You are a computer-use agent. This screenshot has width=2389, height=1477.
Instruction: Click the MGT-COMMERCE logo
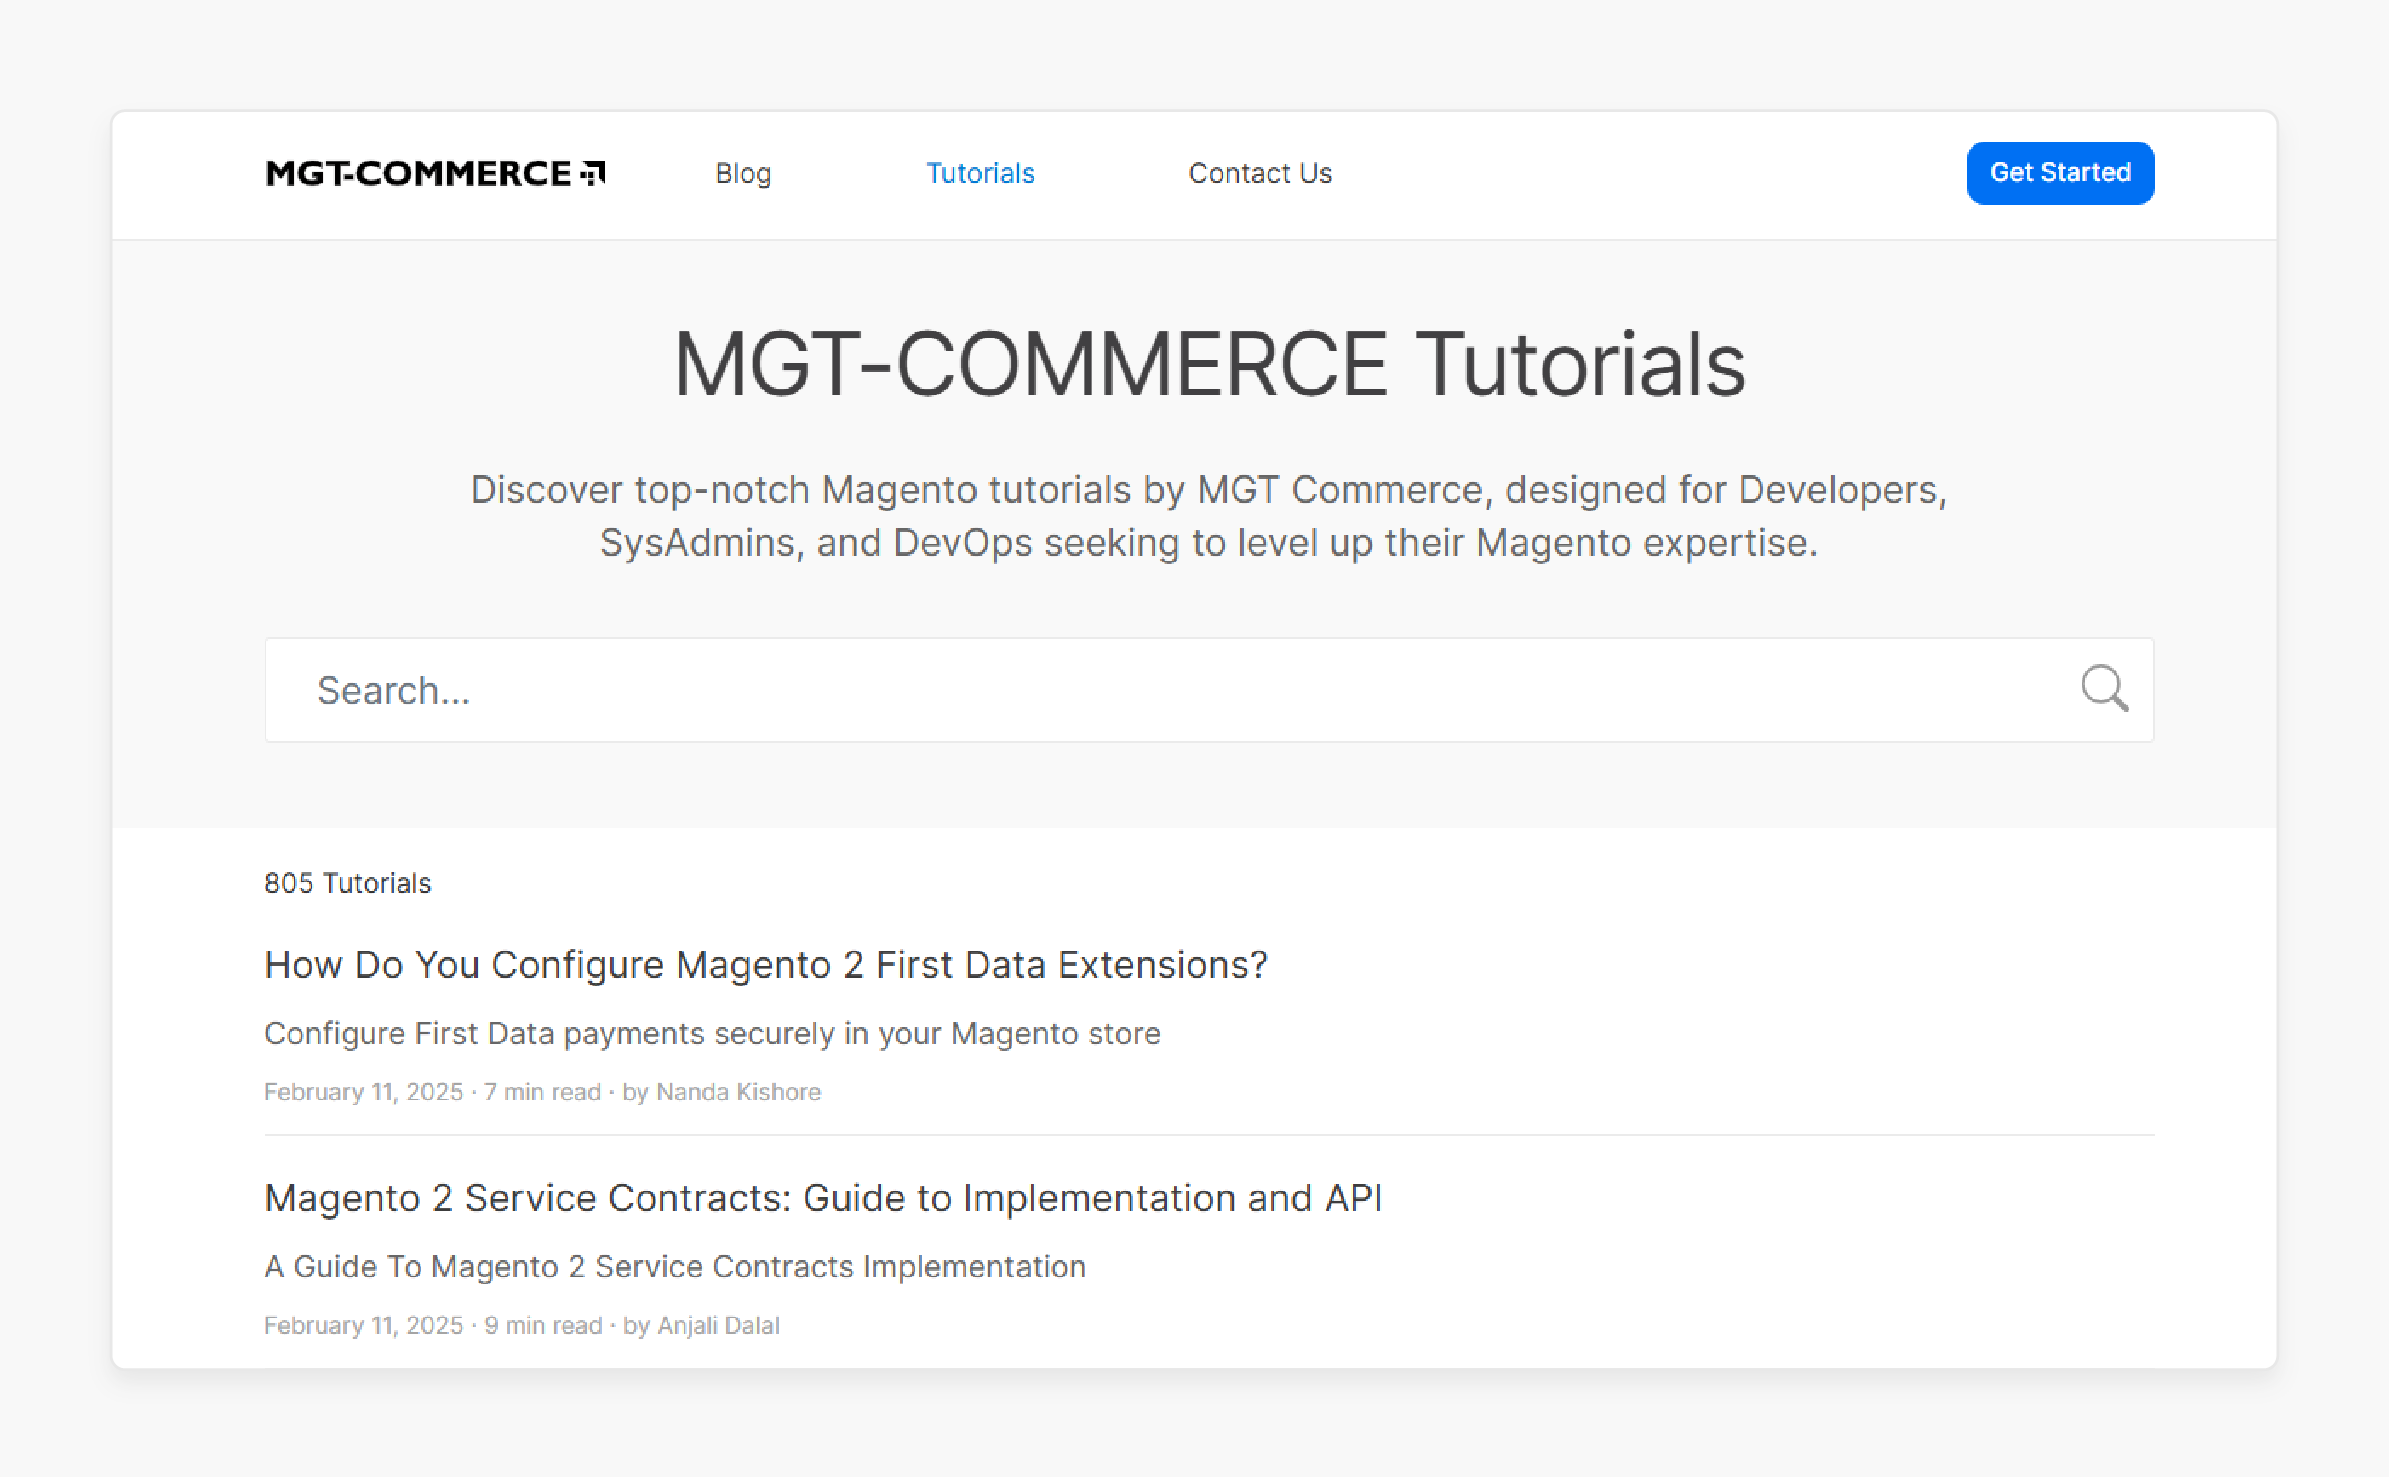click(x=434, y=173)
